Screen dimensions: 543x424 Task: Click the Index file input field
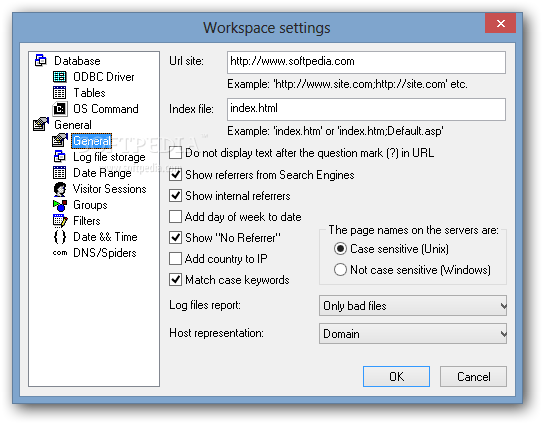pos(366,109)
